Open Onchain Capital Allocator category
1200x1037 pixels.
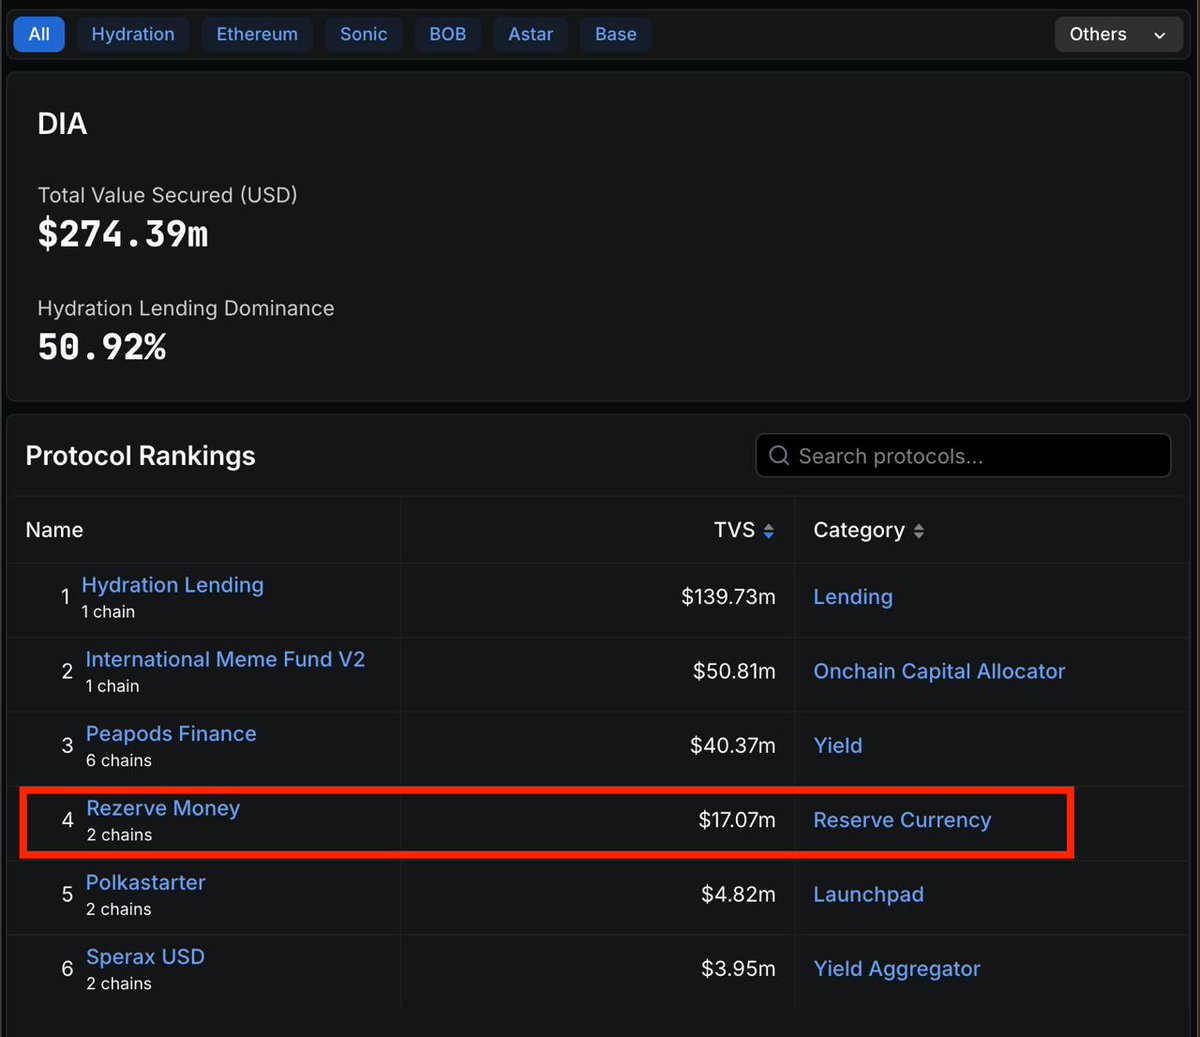(939, 671)
